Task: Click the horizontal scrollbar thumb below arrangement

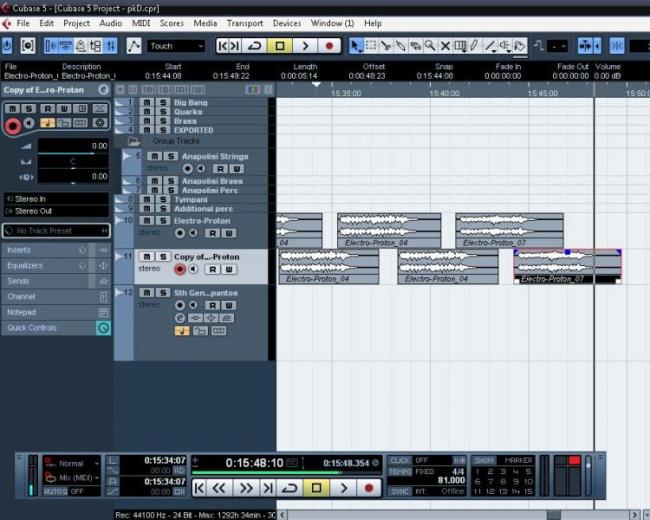Action: (553, 515)
